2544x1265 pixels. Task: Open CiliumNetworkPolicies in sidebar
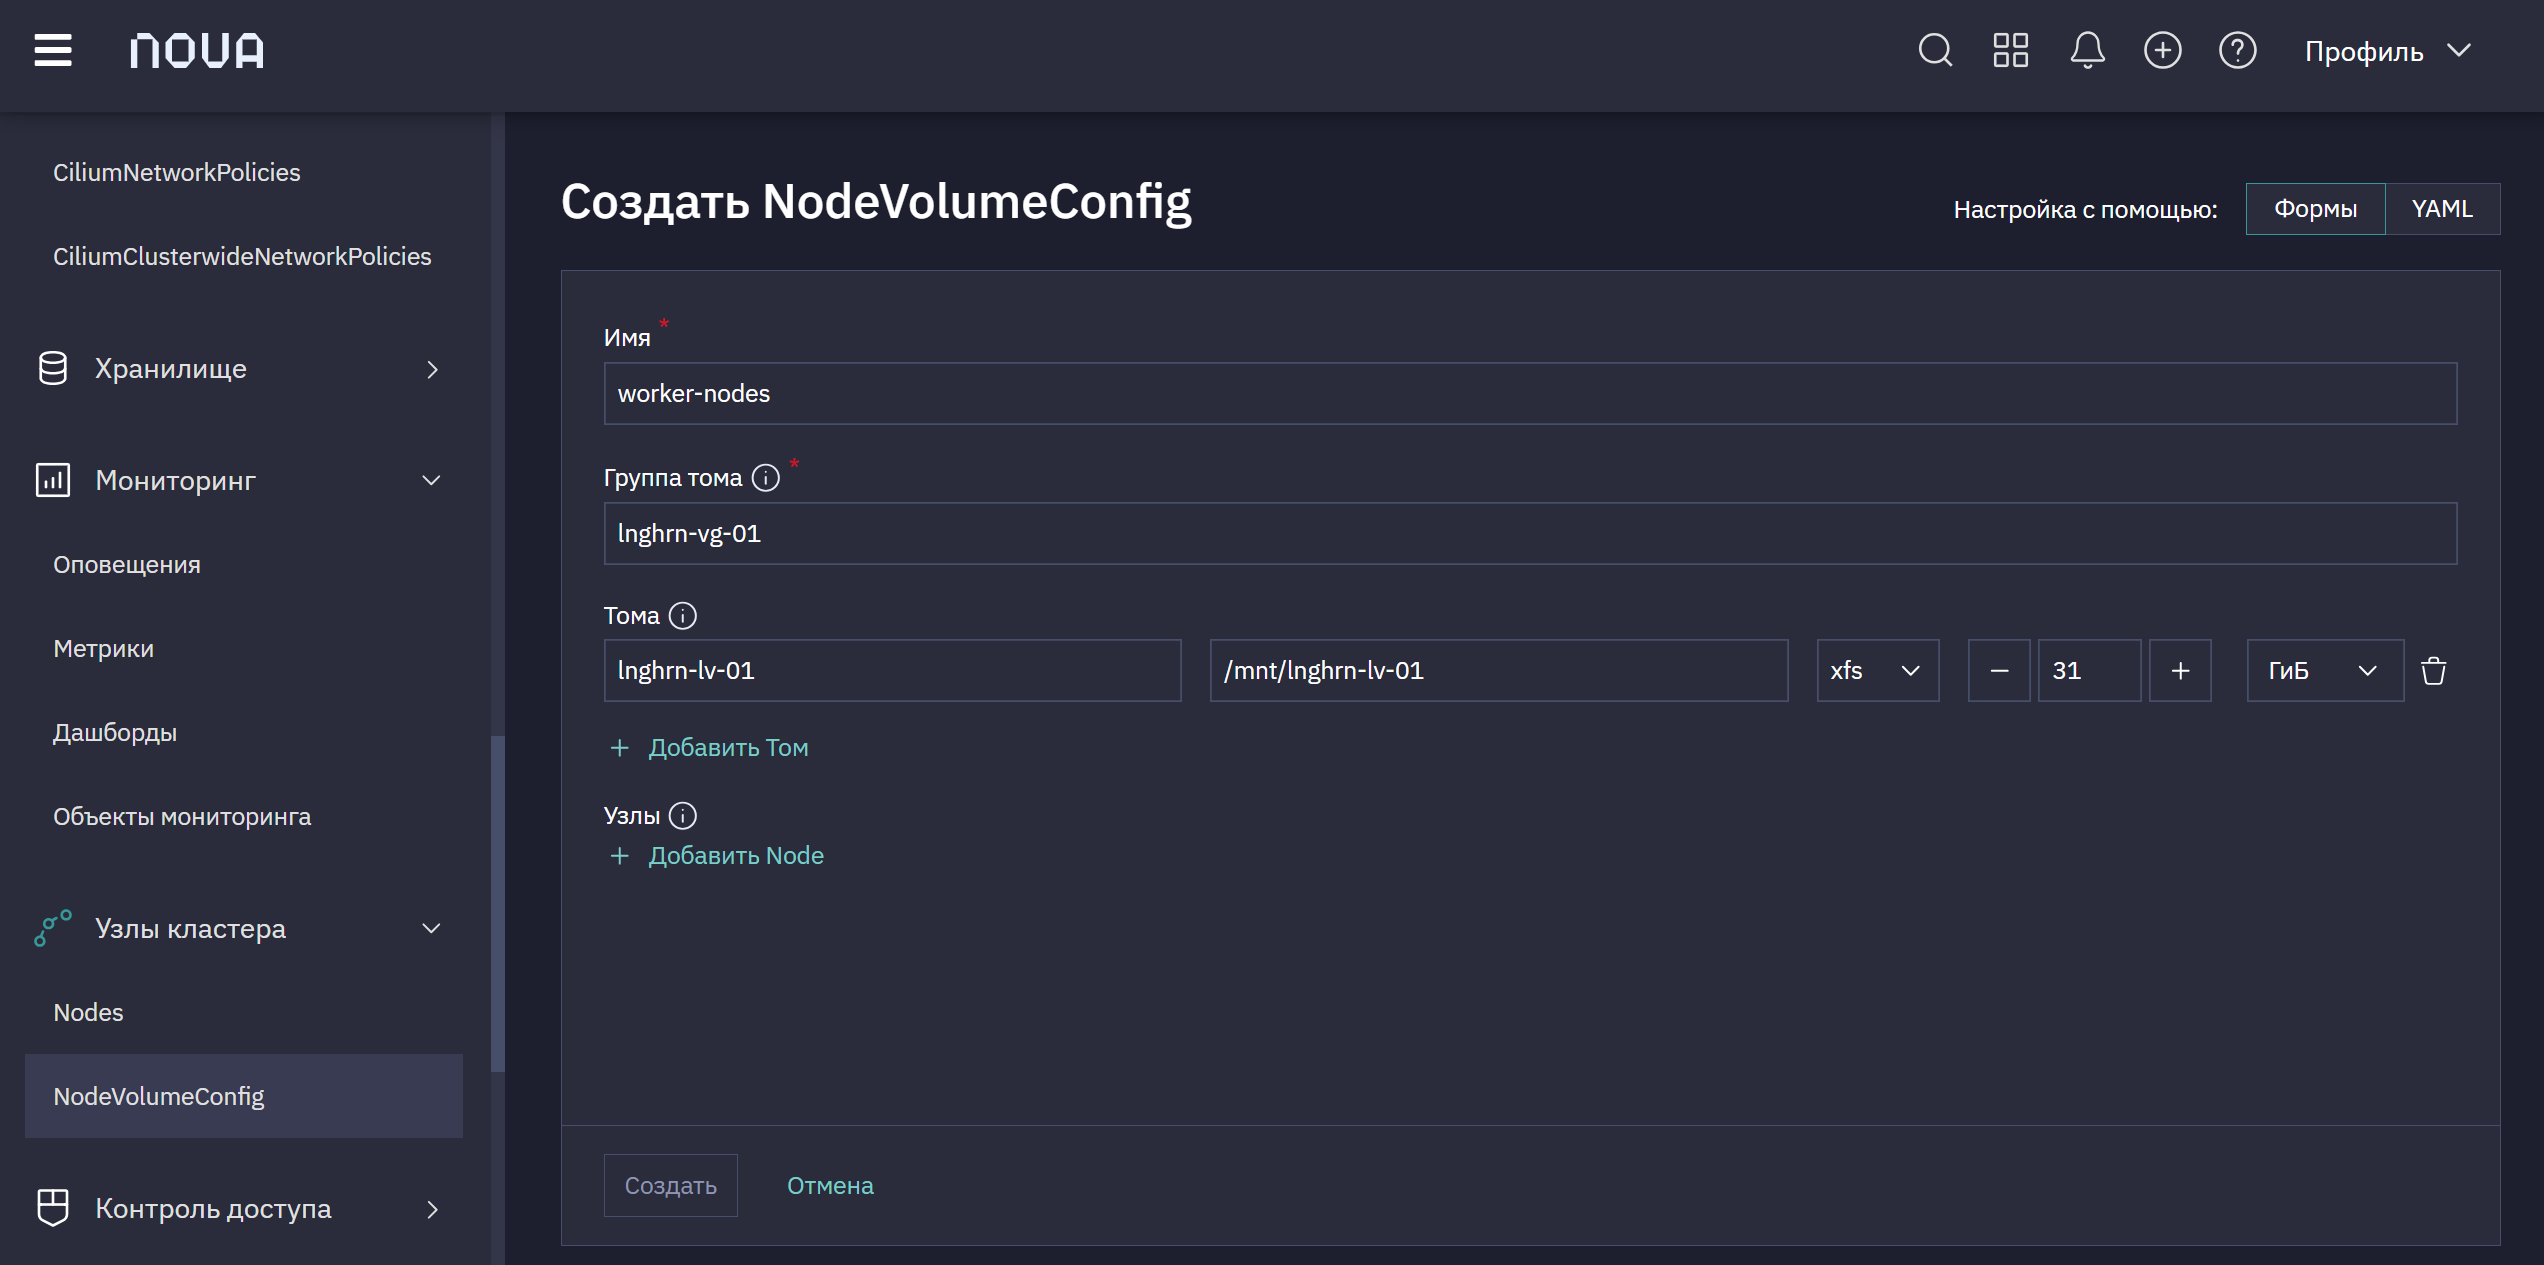coord(177,172)
